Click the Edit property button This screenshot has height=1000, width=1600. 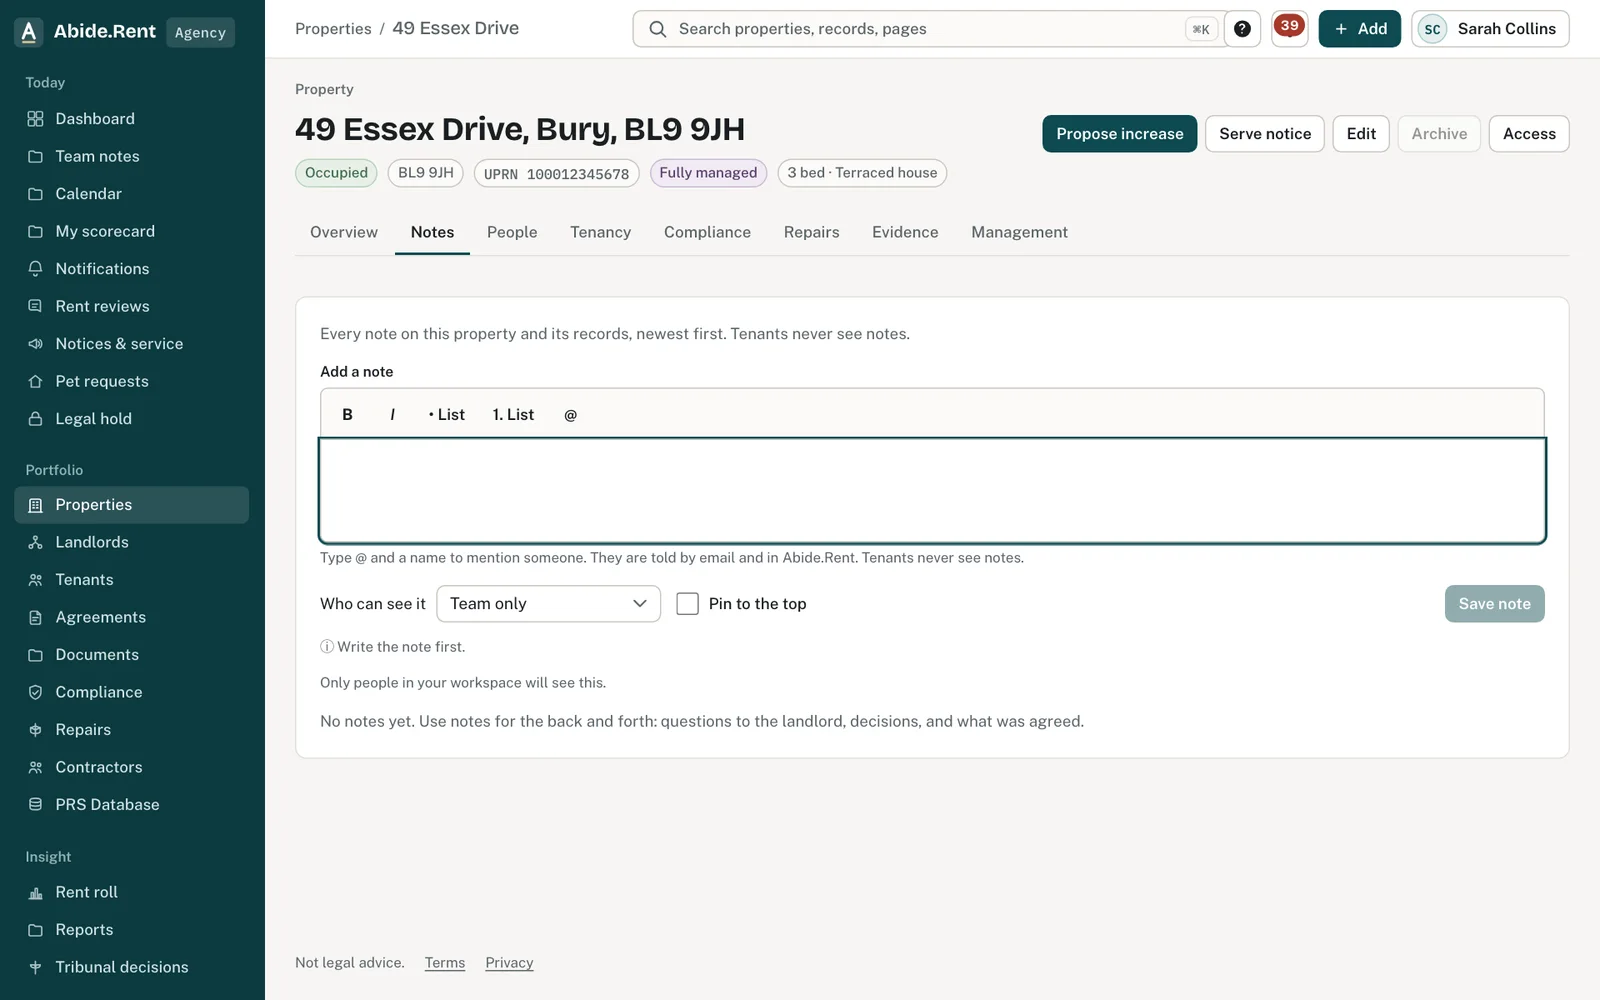(x=1361, y=134)
